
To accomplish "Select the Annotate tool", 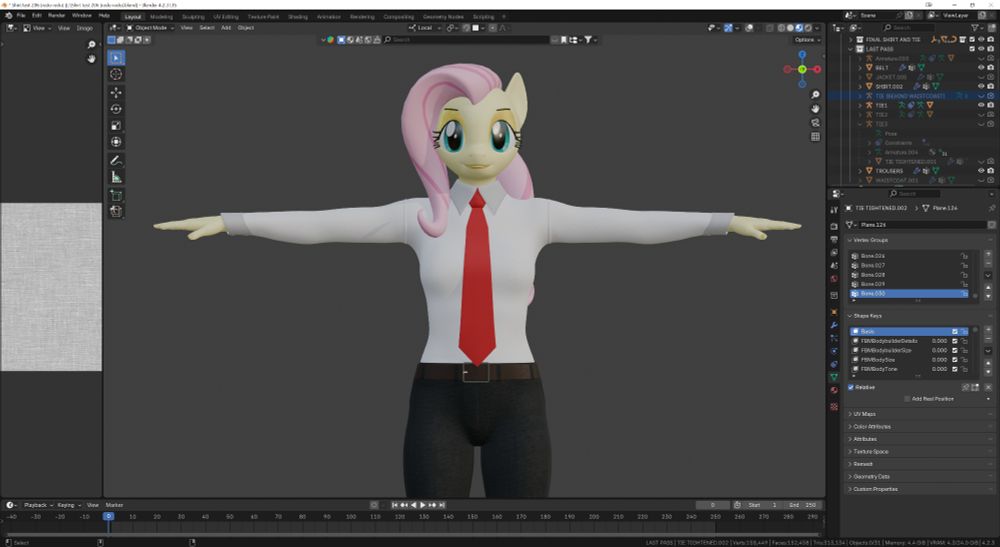I will point(116,161).
